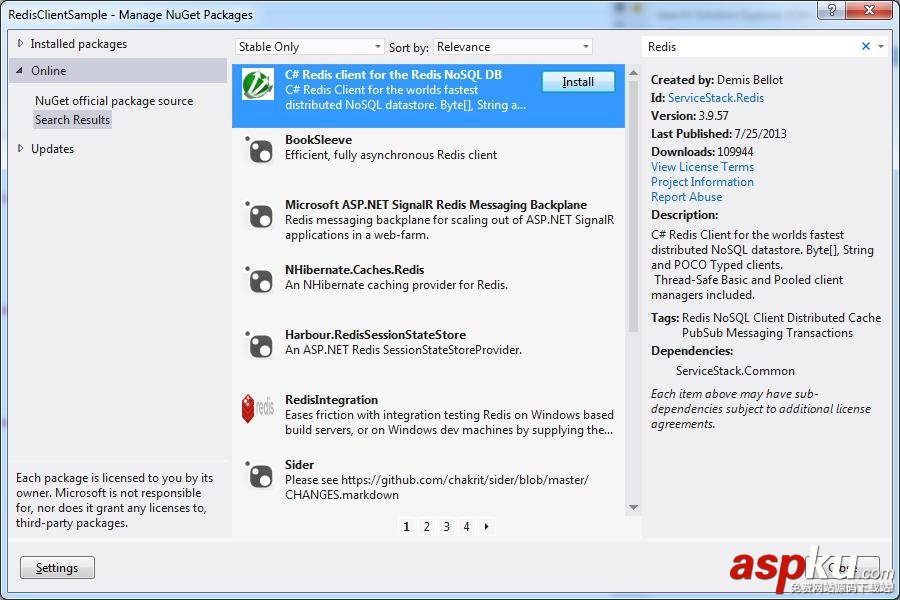
Task: Open the Project Information link
Action: point(702,182)
